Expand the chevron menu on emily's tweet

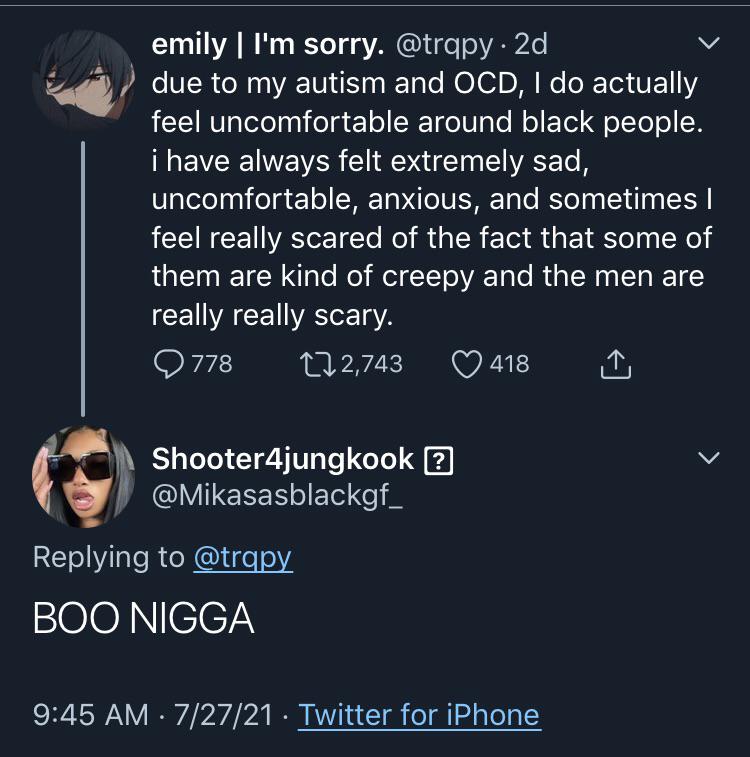tap(708, 44)
